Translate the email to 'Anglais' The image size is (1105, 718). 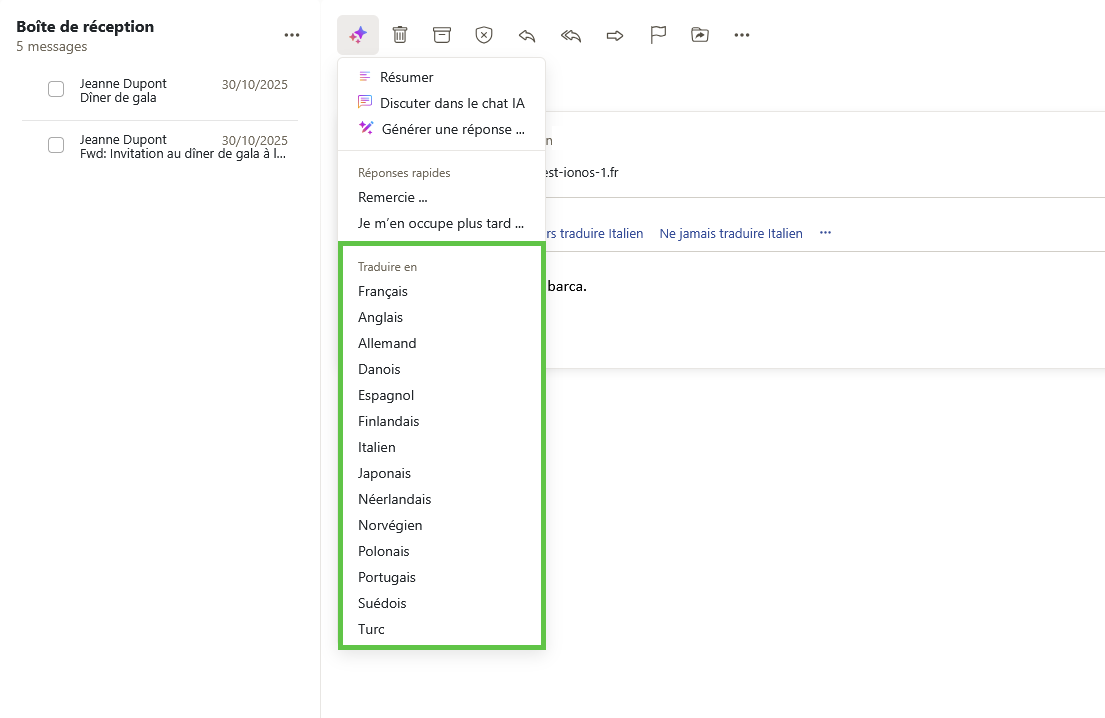click(381, 317)
